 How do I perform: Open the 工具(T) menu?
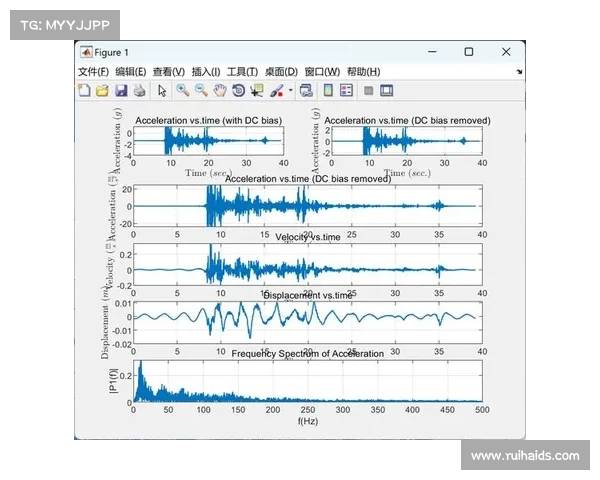[x=243, y=71]
